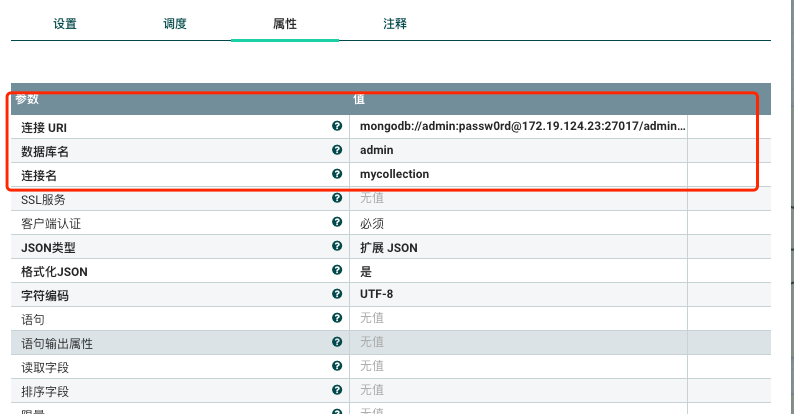794x414 pixels.
Task: Switch to the 设置 tab
Action: click(65, 24)
